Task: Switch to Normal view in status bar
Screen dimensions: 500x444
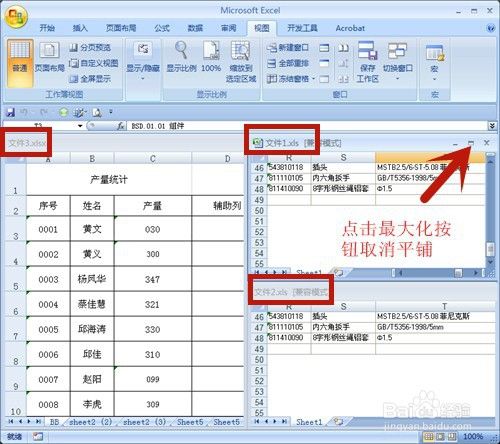Action: (429, 436)
